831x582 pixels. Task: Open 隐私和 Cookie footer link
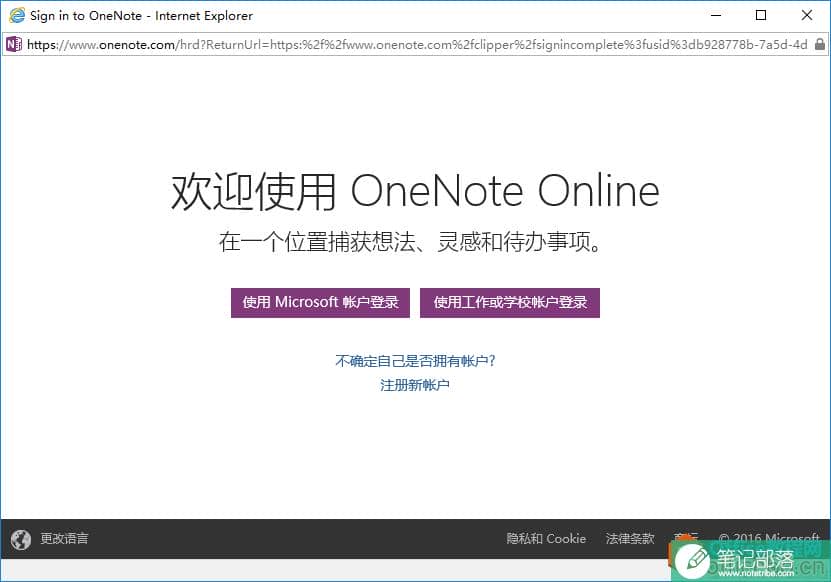(546, 539)
